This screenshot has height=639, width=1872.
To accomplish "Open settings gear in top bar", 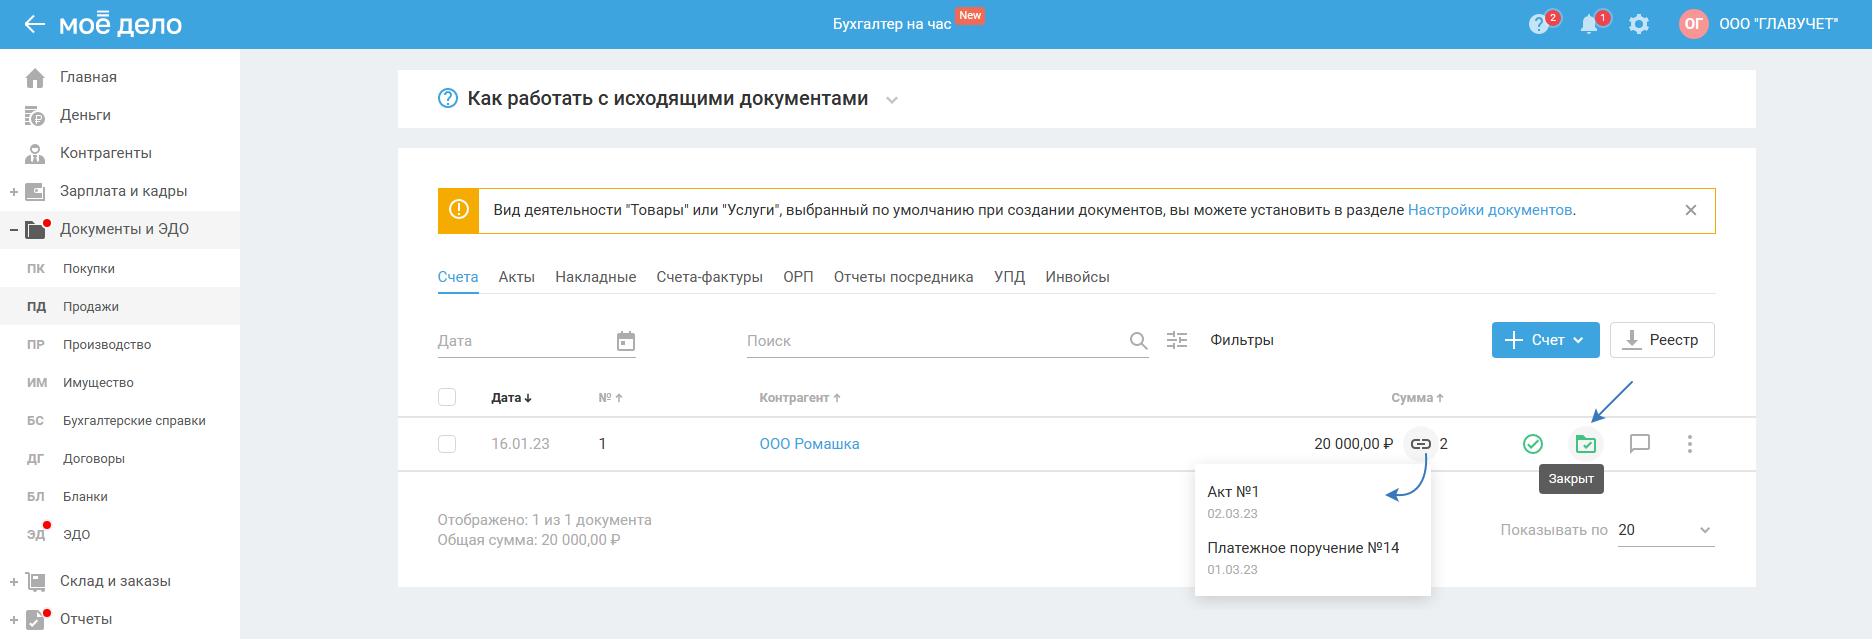I will click(1638, 25).
